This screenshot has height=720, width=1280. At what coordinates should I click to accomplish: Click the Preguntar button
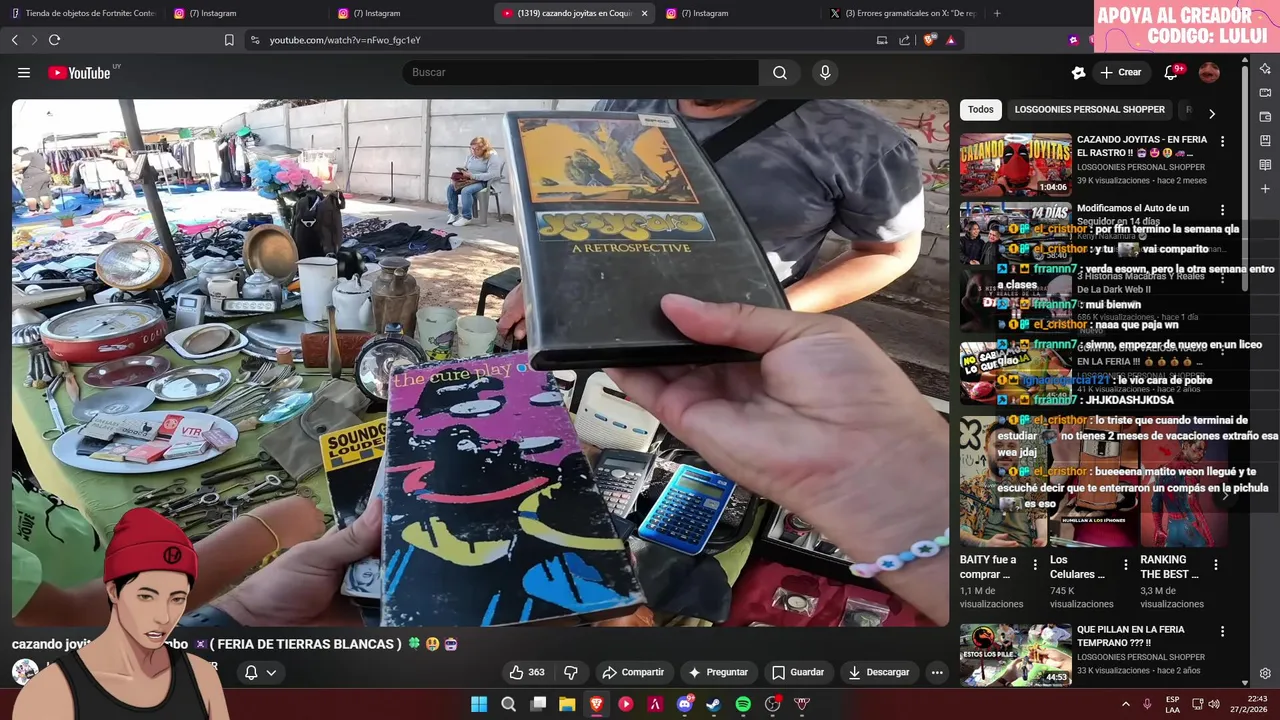click(717, 672)
